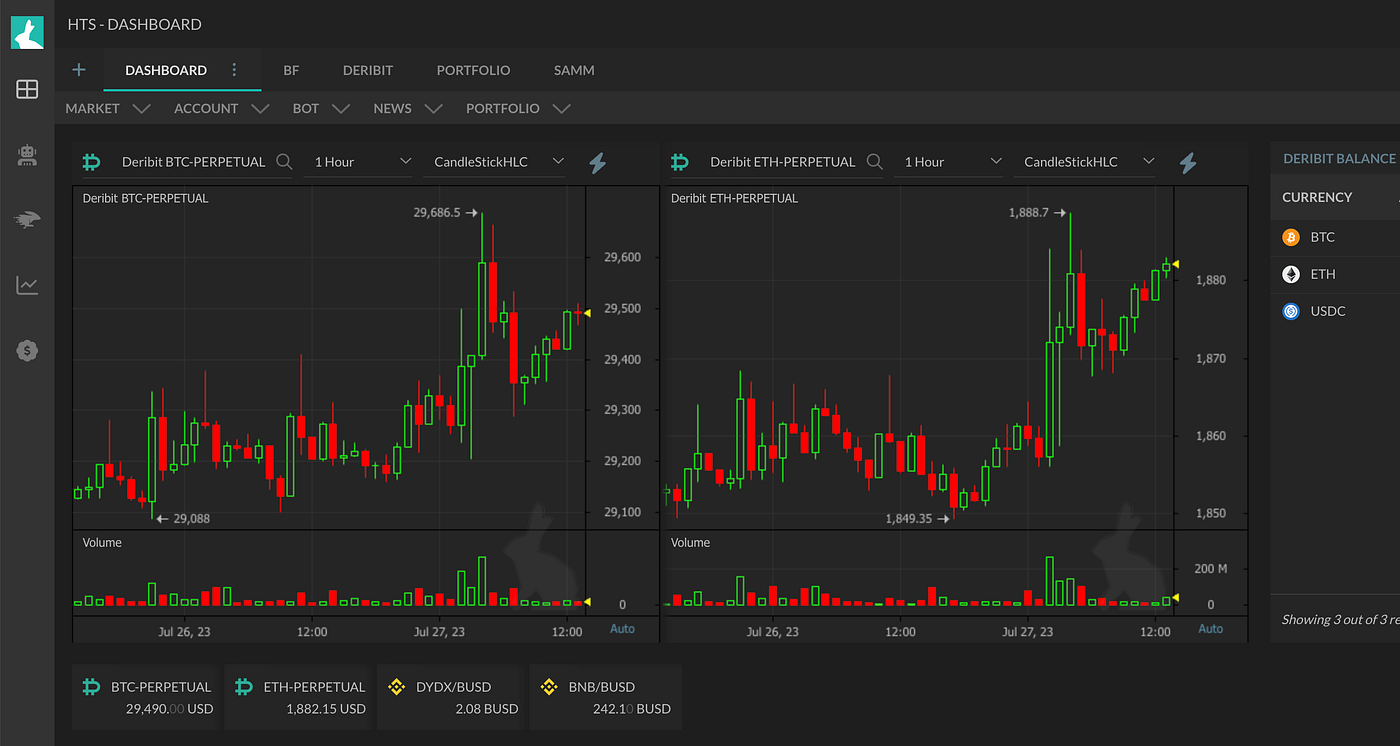Screen dimensions: 1400x746
Task: Switch to the DERIBIT tab
Action: 368,70
